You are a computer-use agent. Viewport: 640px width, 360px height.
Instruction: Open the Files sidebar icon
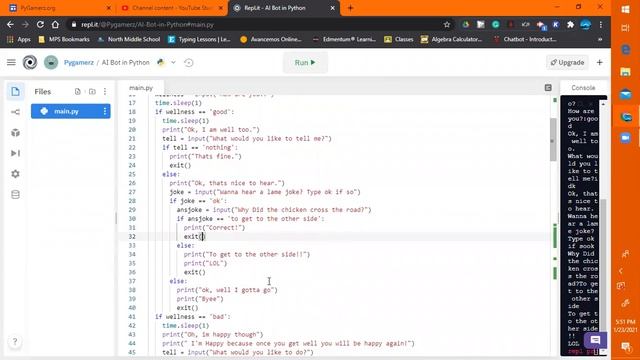16,91
